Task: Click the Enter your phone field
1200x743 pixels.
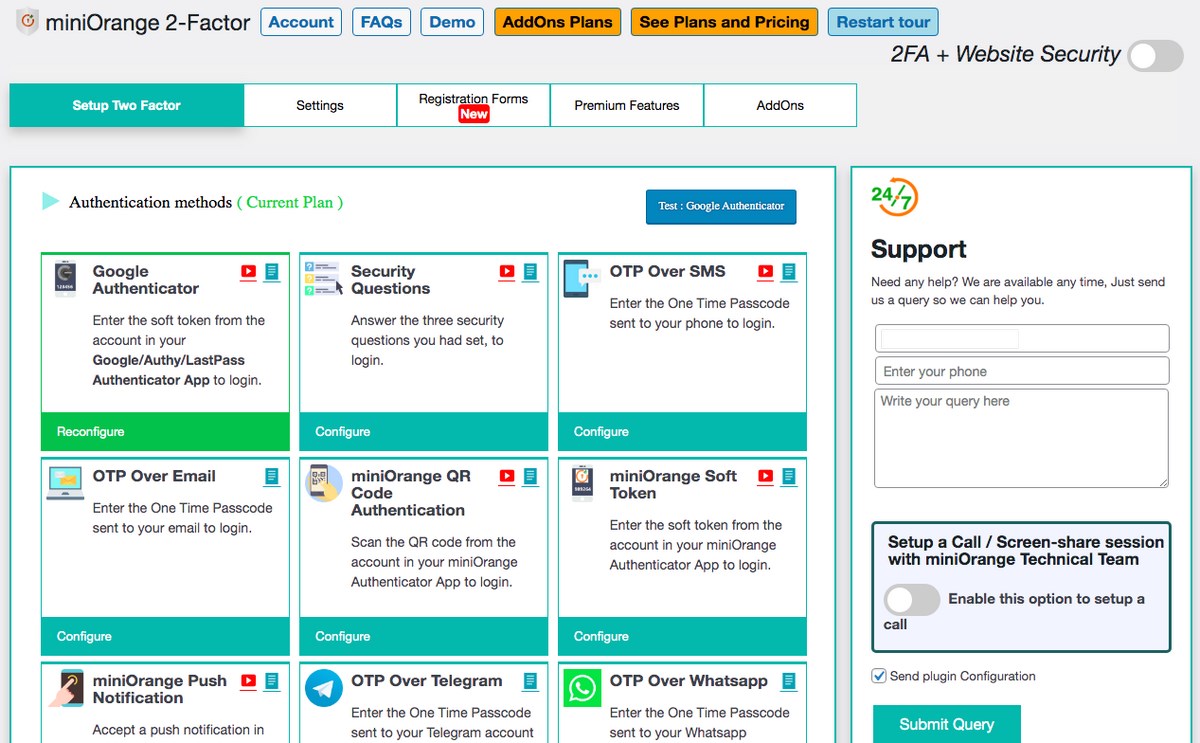Action: [1022, 371]
